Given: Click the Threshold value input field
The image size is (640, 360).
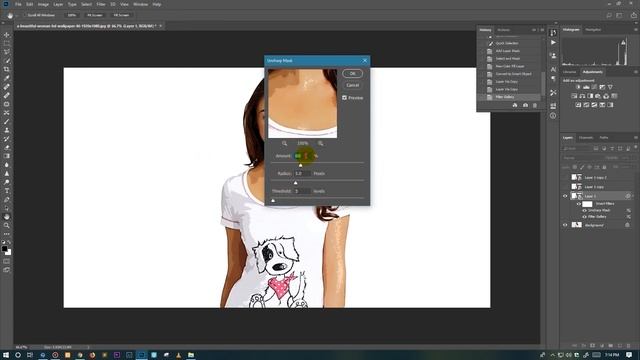Looking at the screenshot, I should pyautogui.click(x=302, y=191).
